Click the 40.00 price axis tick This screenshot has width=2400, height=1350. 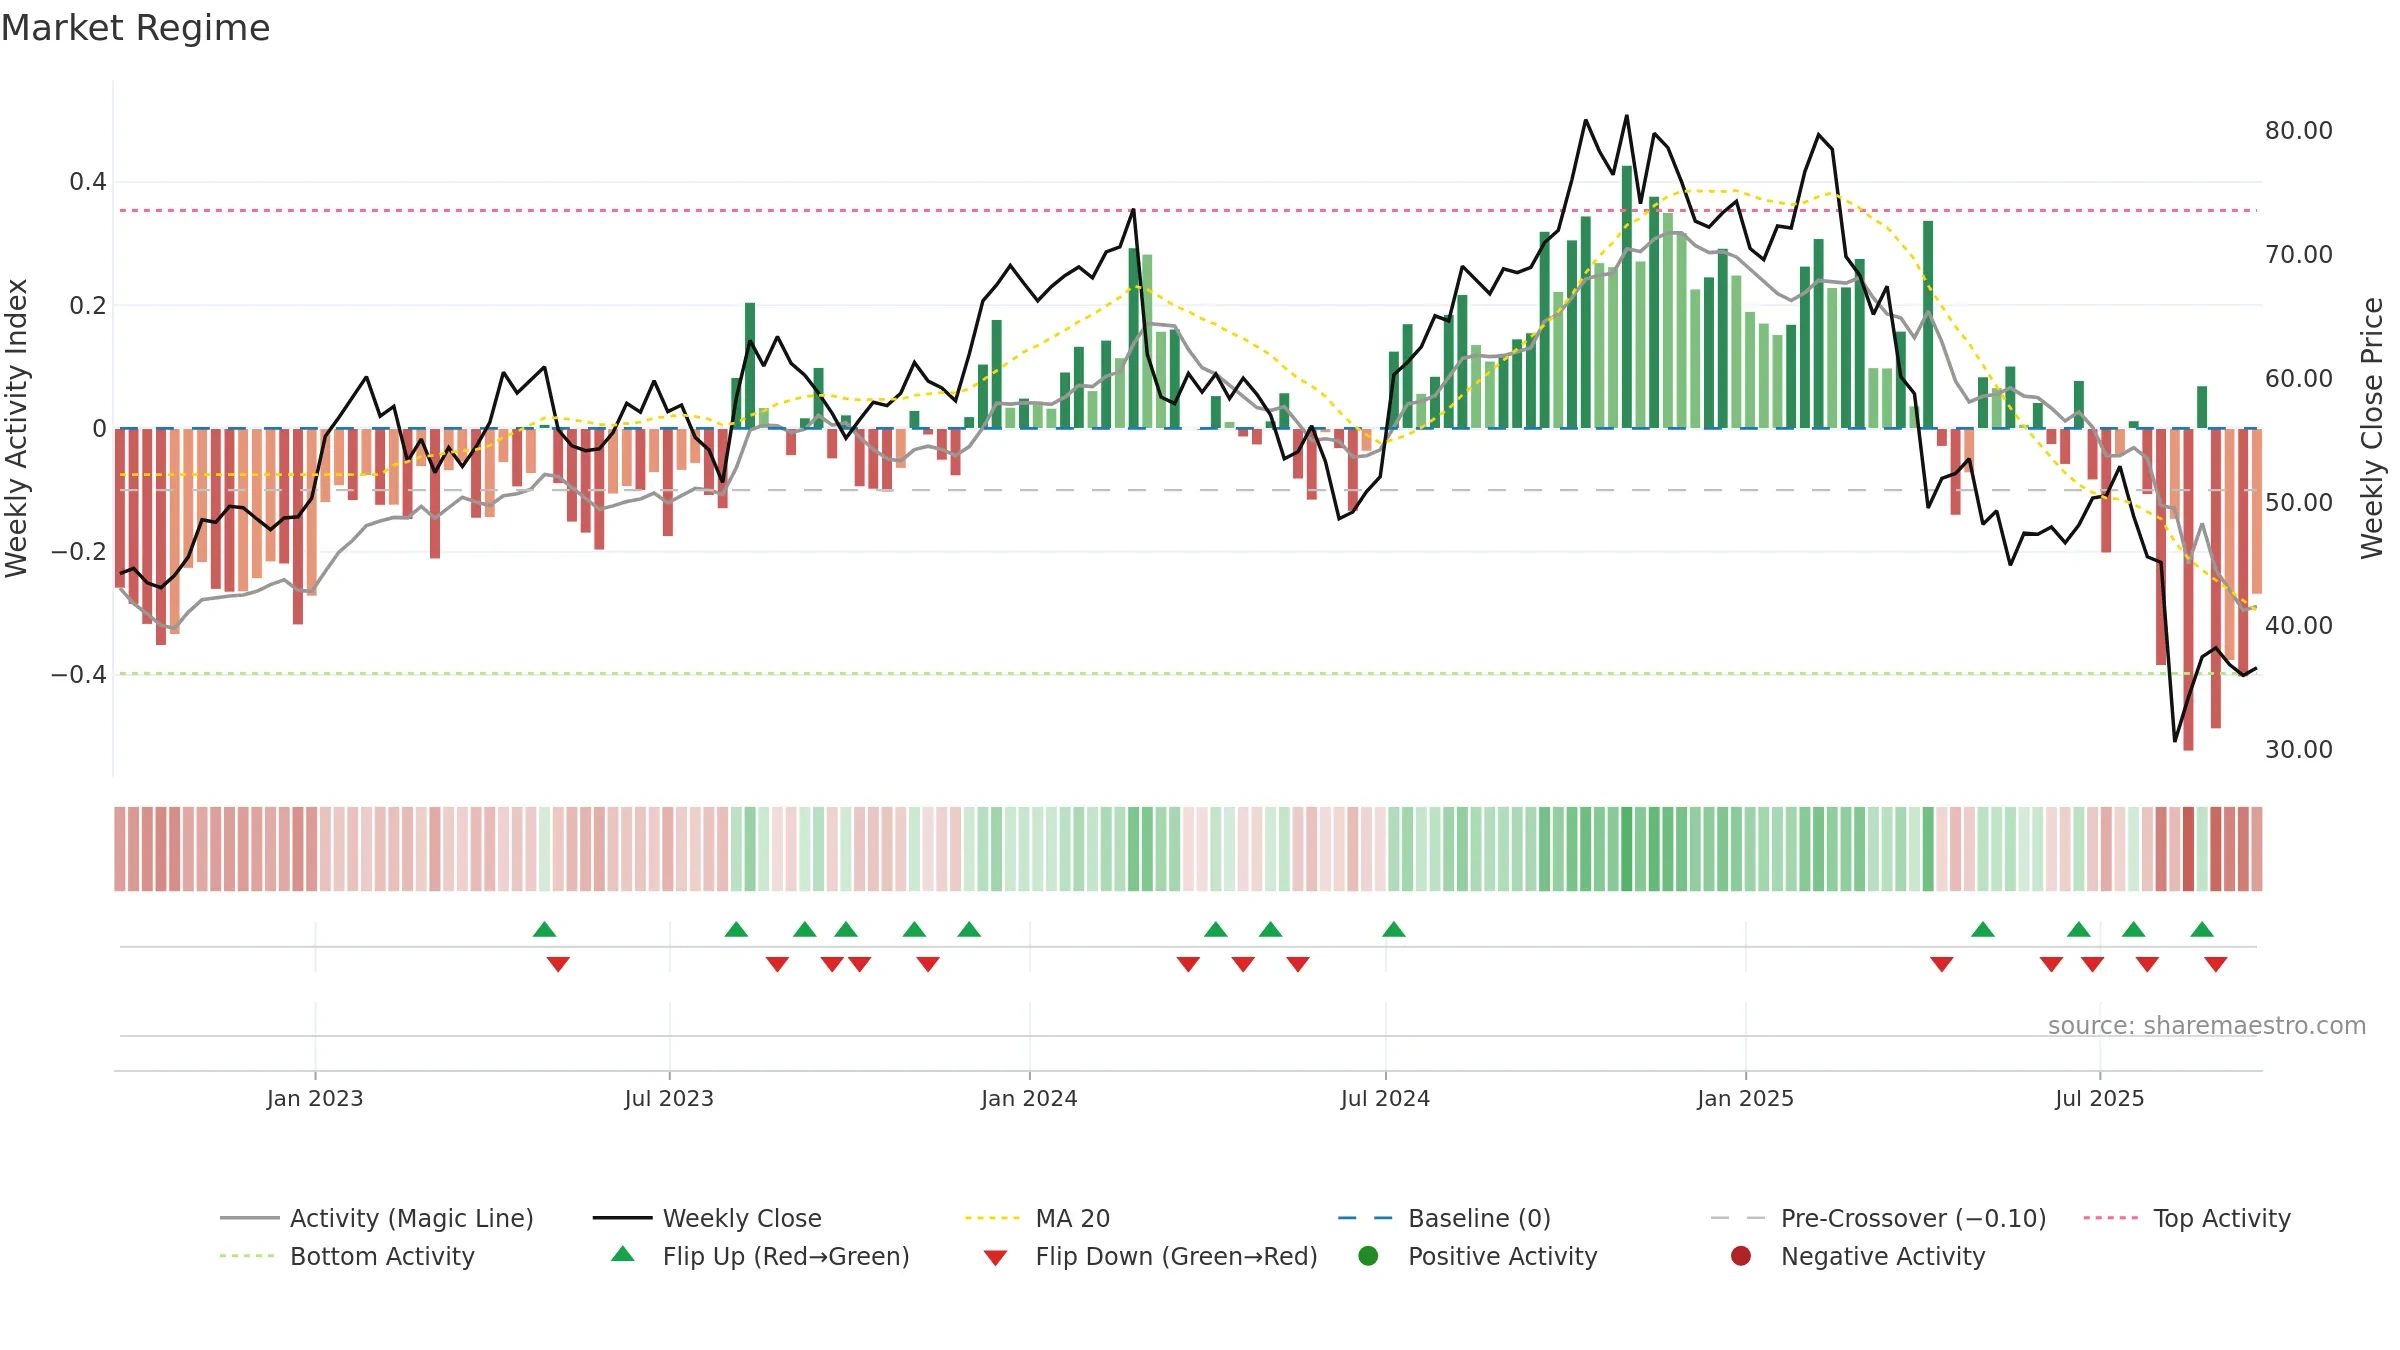pyautogui.click(x=2299, y=626)
